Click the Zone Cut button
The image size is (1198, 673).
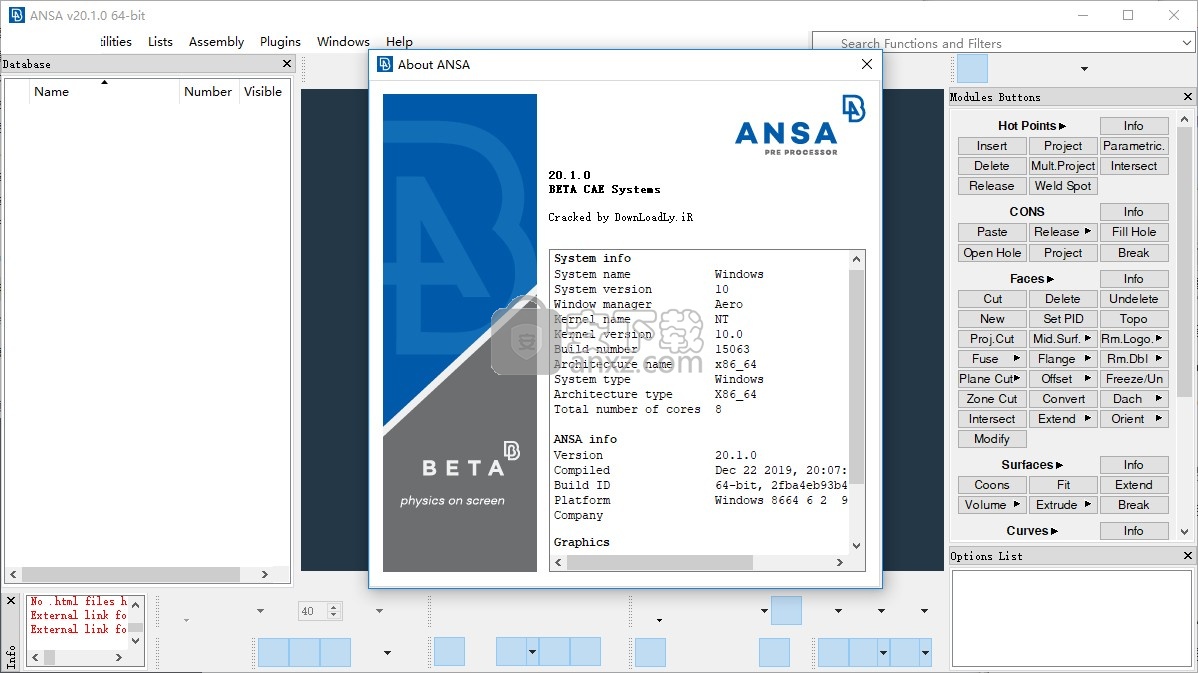point(992,399)
